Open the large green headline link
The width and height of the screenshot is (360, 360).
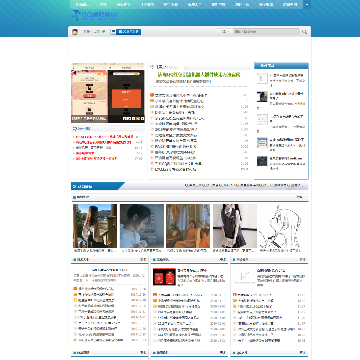(199, 75)
